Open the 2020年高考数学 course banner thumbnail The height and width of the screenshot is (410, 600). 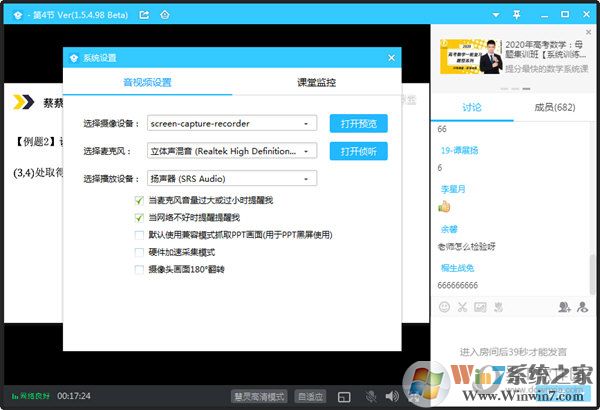pyautogui.click(x=471, y=57)
